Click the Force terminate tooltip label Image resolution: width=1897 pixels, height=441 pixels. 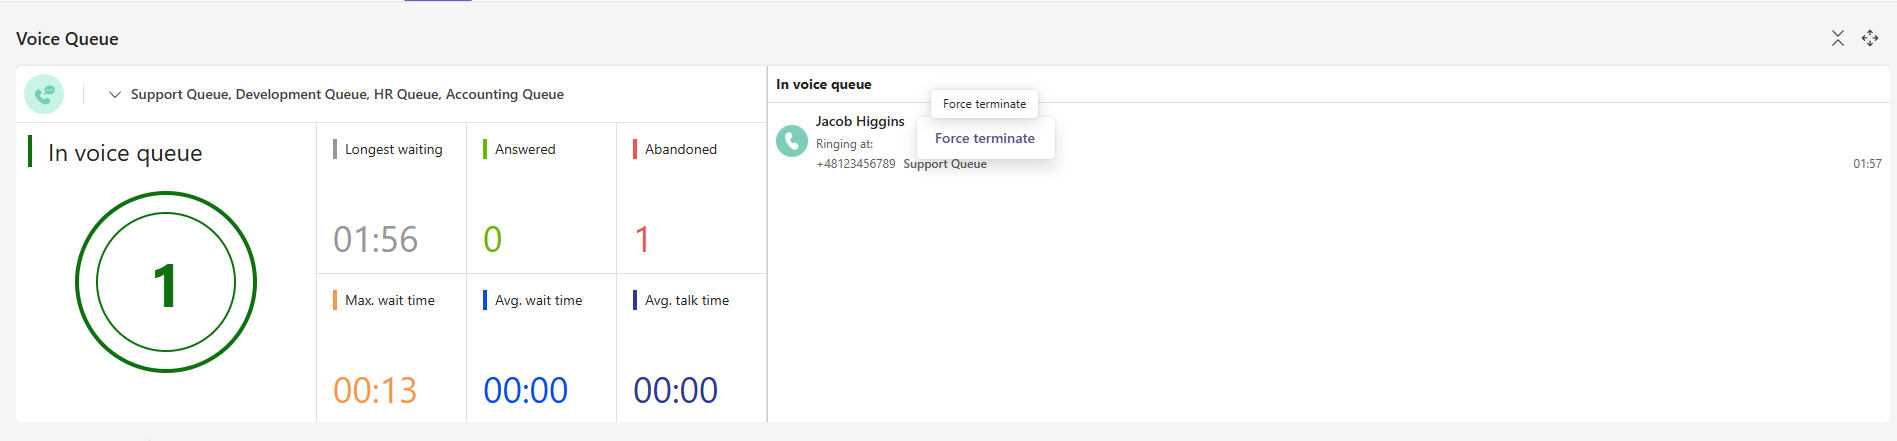[984, 104]
